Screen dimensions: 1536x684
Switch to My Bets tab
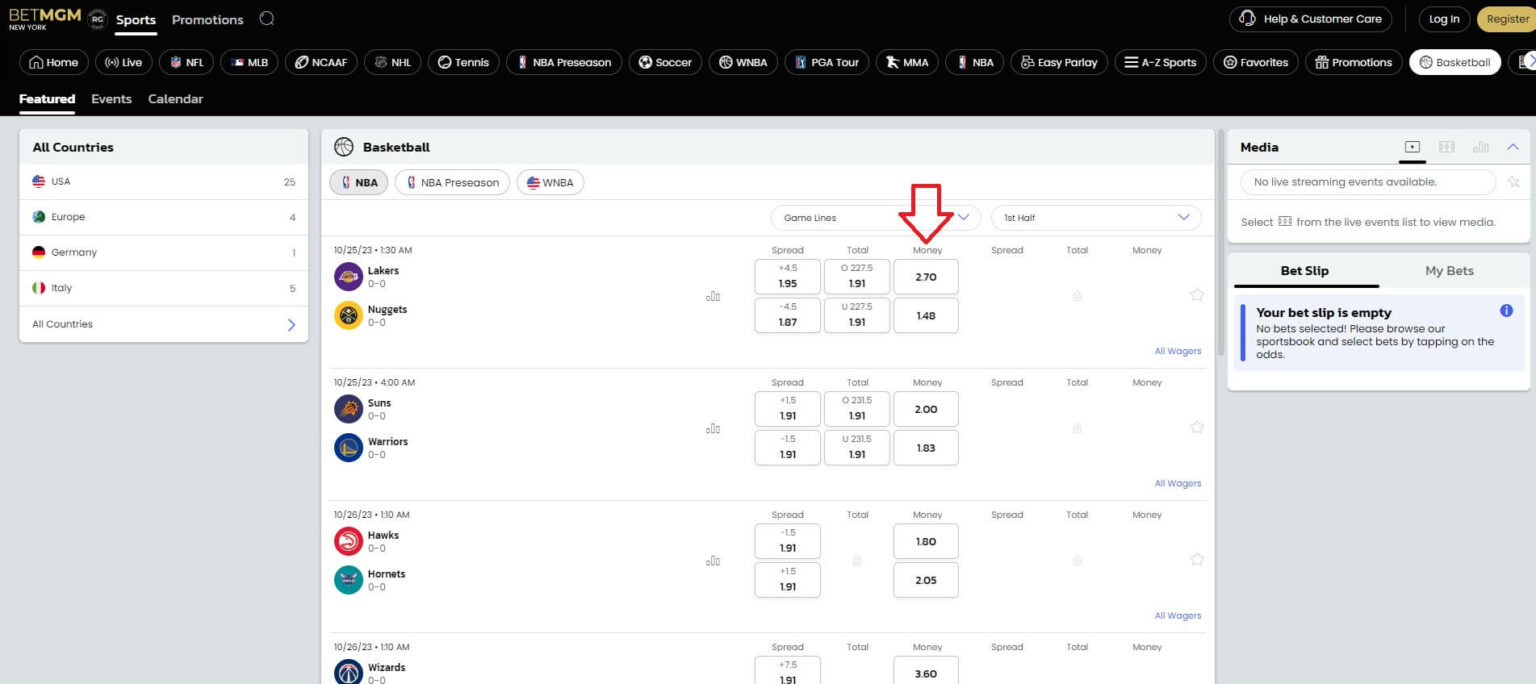1449,271
